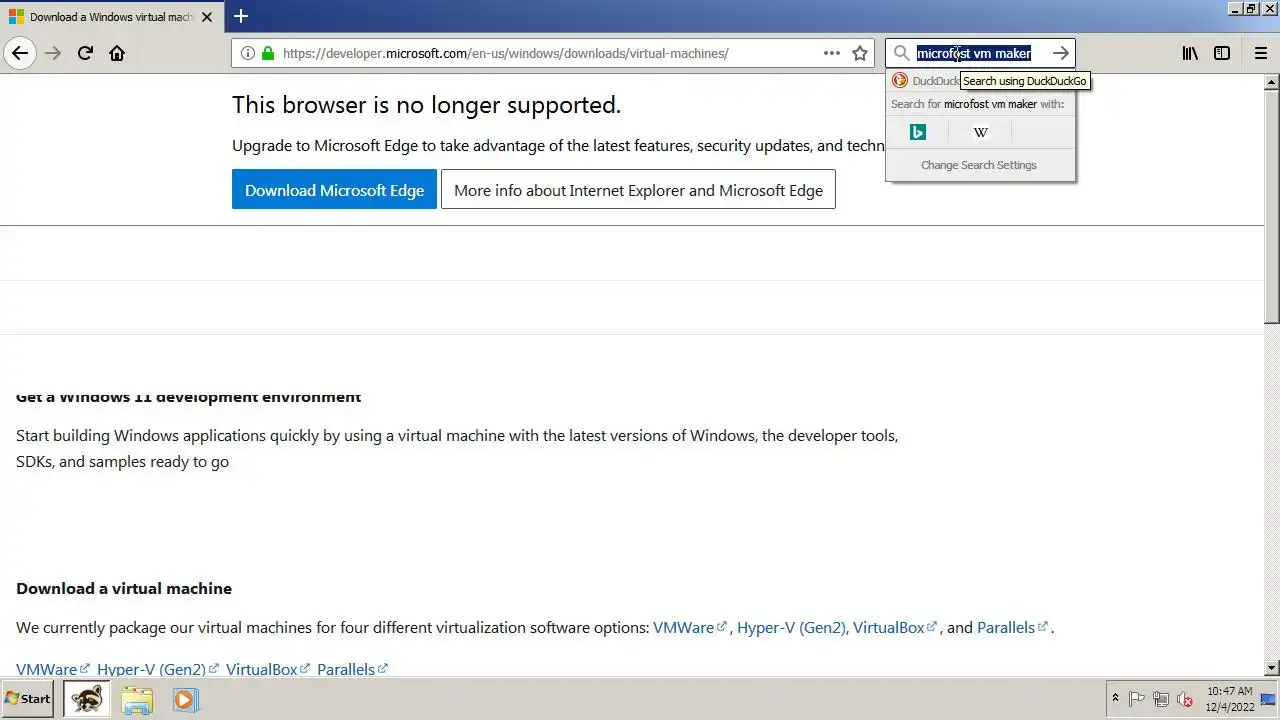Click text "SDKs, and samples ready to go"
Image resolution: width=1280 pixels, height=720 pixels.
pyautogui.click(x=122, y=462)
